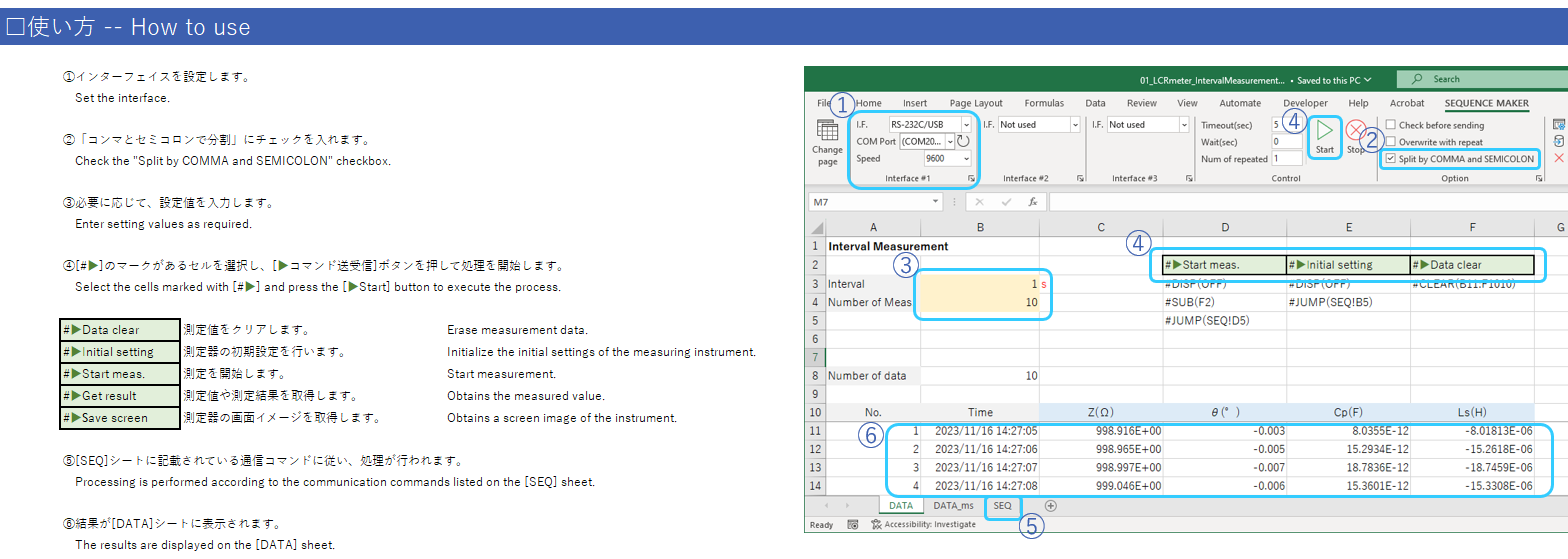Switch to the Page Layout ribbon tab
Viewport: 1568px width, 559px height.
[976, 103]
